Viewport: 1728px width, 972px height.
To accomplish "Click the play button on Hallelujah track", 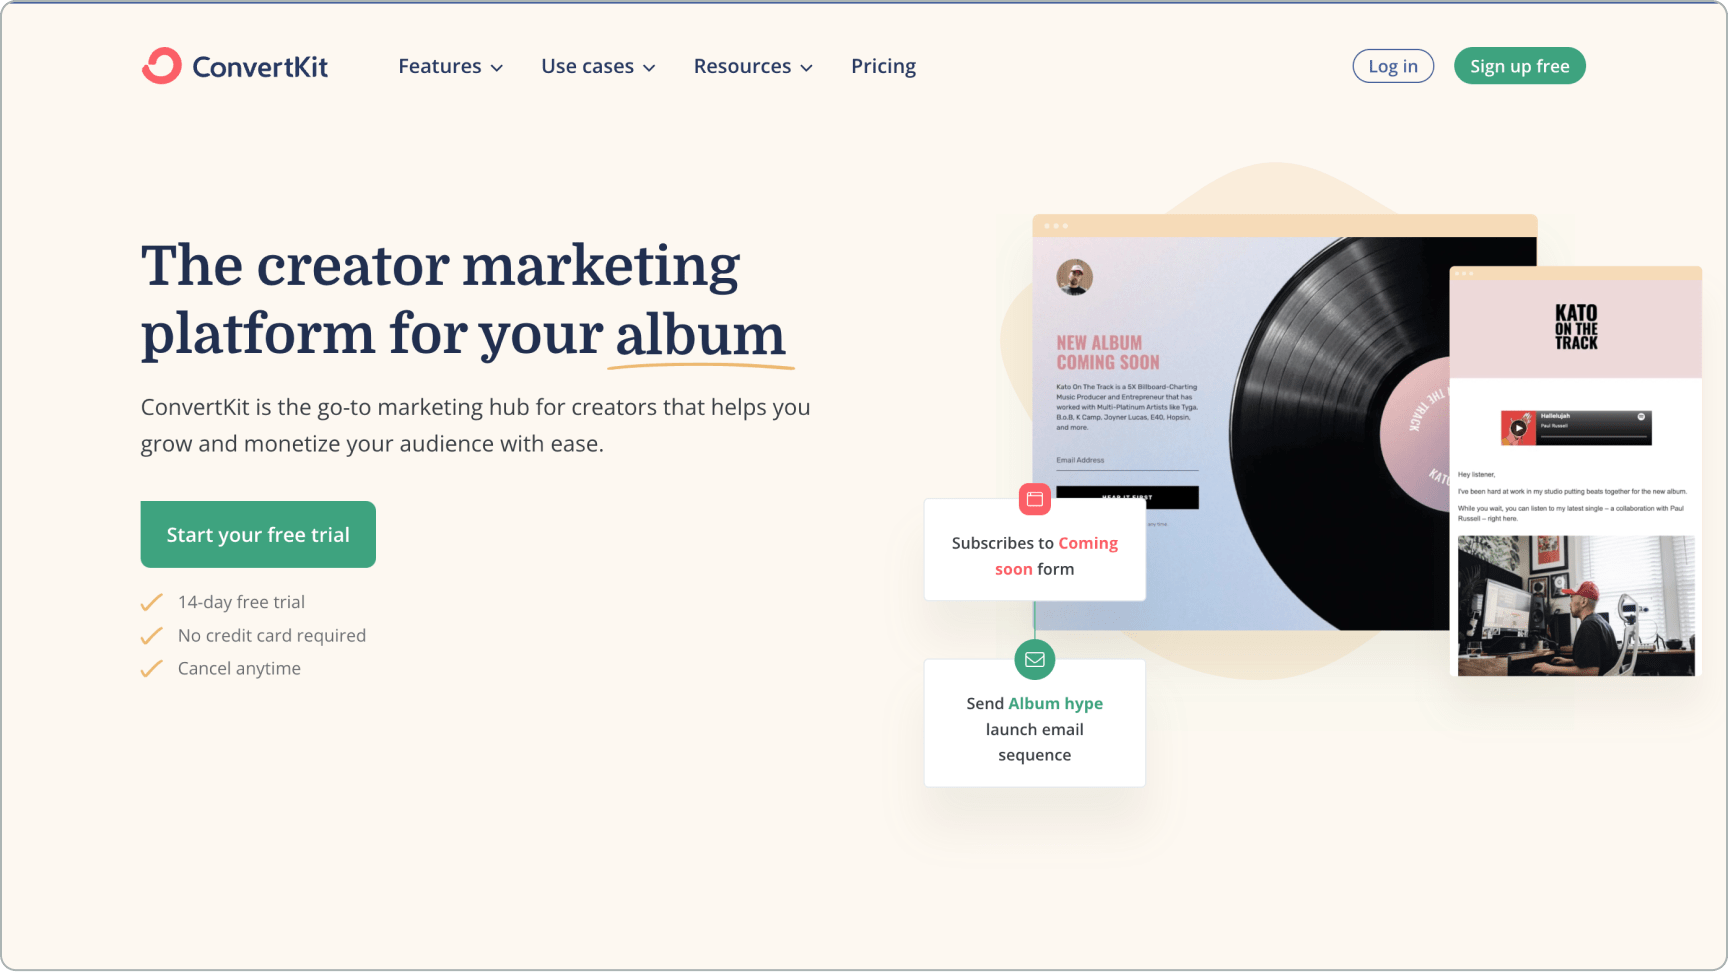I will 1518,428.
